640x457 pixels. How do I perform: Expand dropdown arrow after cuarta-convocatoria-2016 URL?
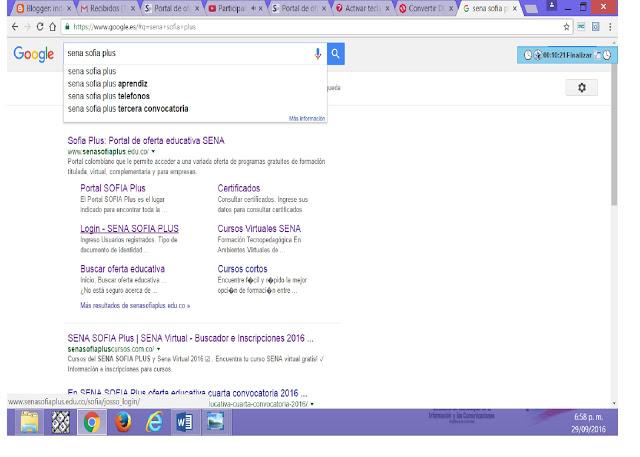[x=312, y=404]
